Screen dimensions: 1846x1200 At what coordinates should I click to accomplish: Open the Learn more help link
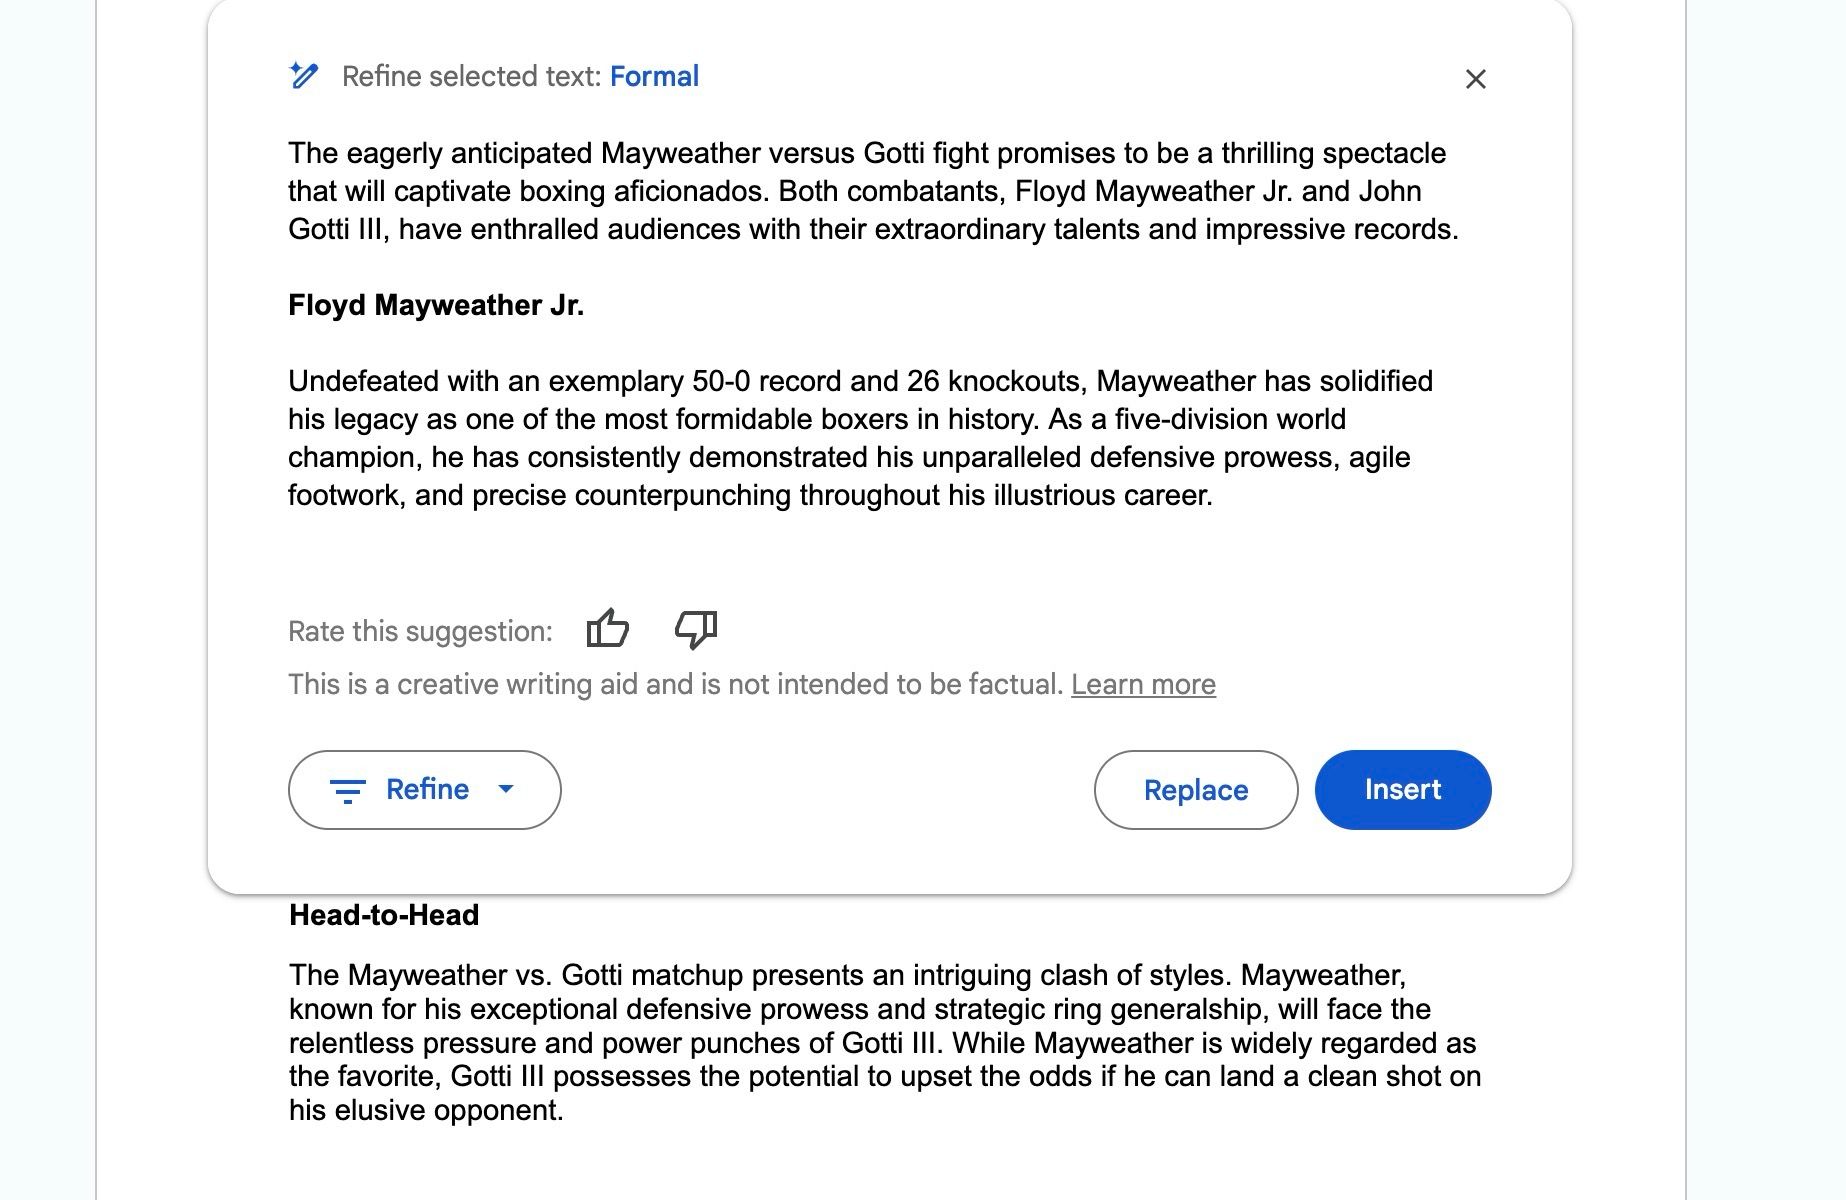1143,684
